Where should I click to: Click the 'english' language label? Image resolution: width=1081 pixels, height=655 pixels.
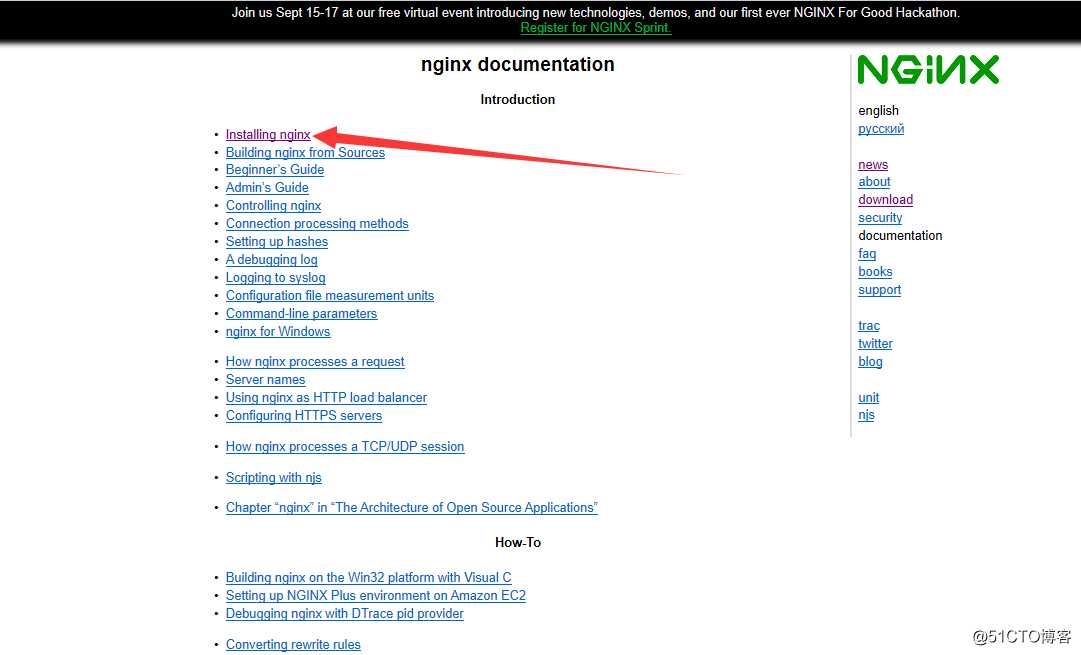(878, 110)
